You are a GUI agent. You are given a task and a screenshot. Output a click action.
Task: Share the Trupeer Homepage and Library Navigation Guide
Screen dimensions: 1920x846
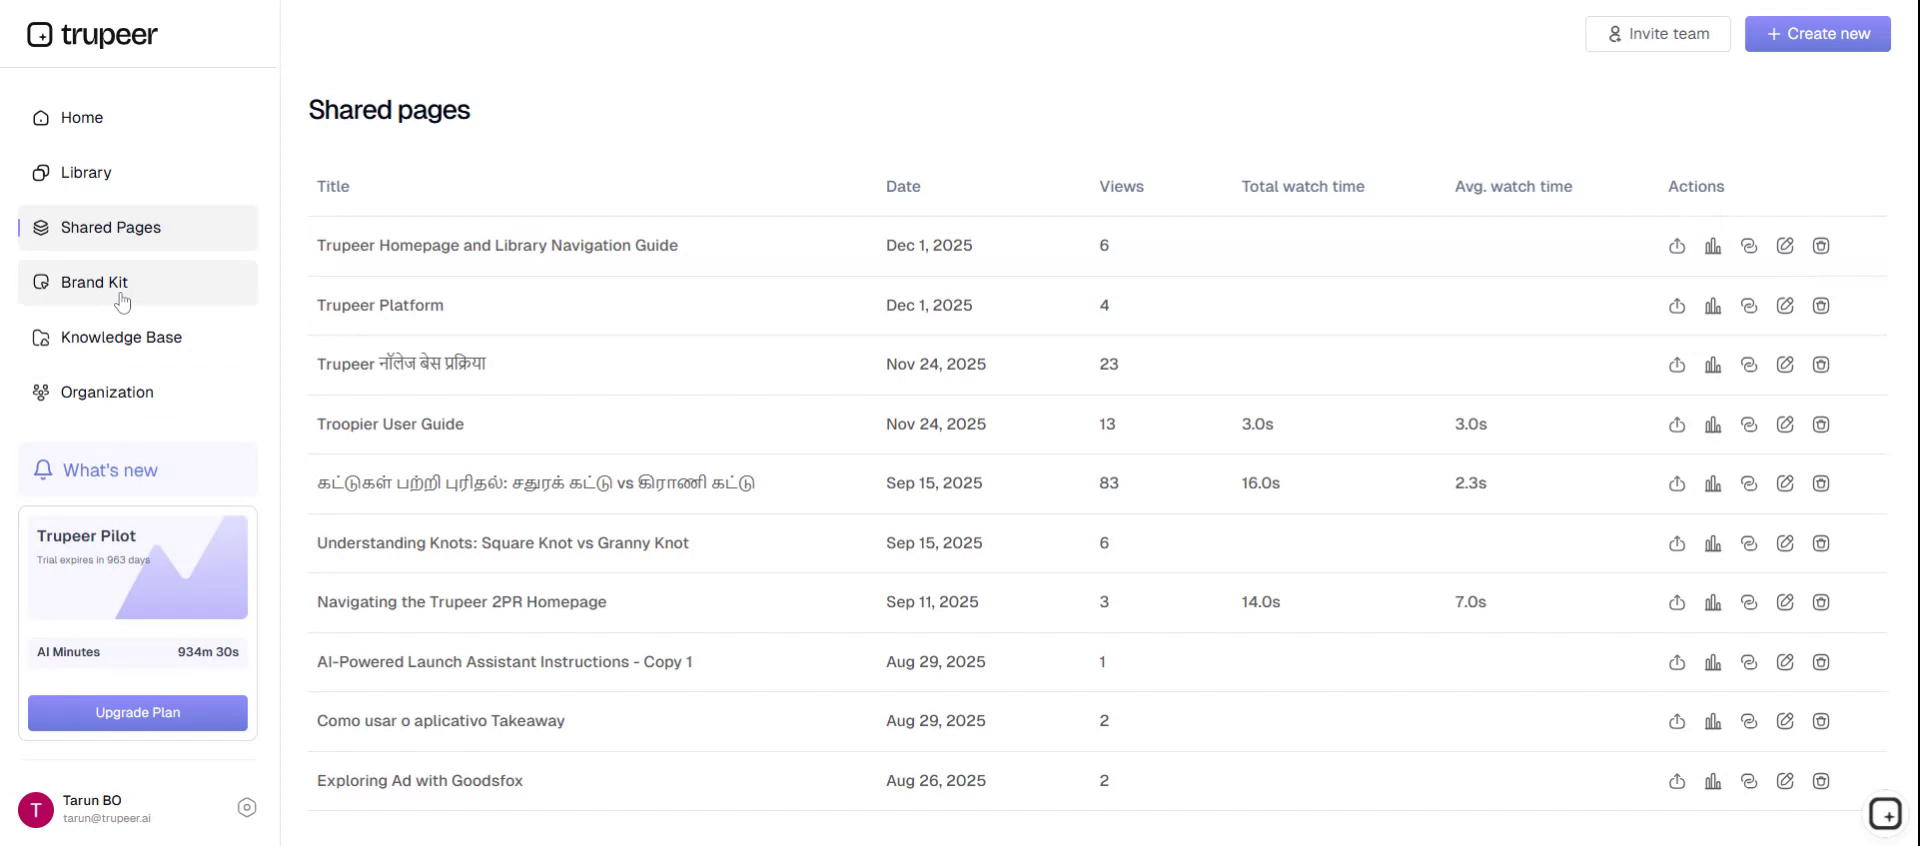1677,246
